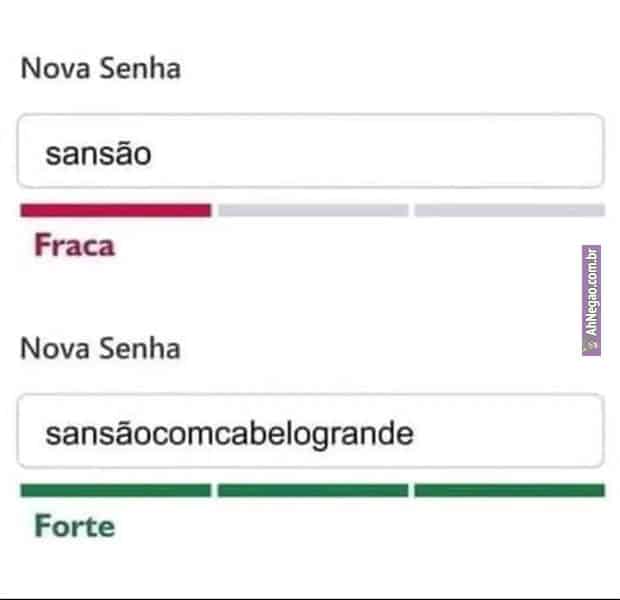Viewport: 620px width, 600px height.
Task: Click the horizontal divider line at the bottom
Action: coord(310,598)
